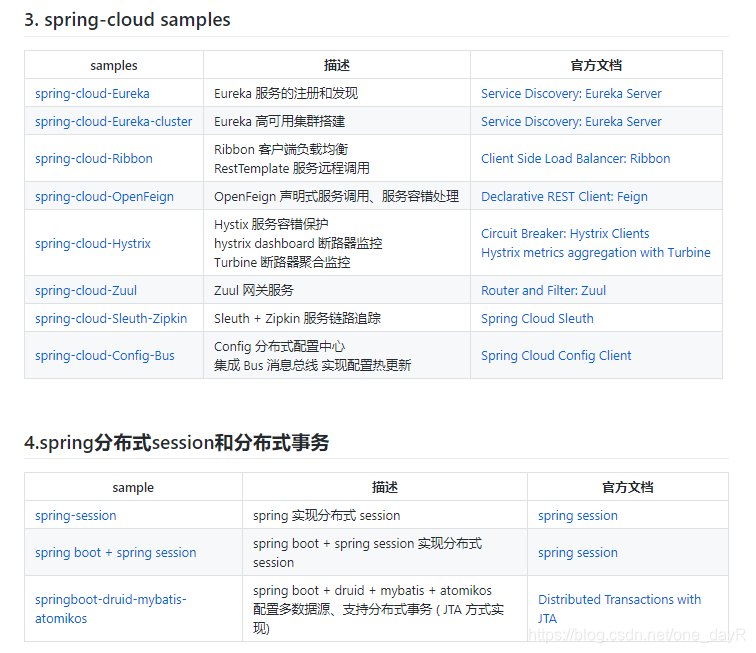
Task: Open Distributed Transactions with JTA doc
Action: click(619, 609)
